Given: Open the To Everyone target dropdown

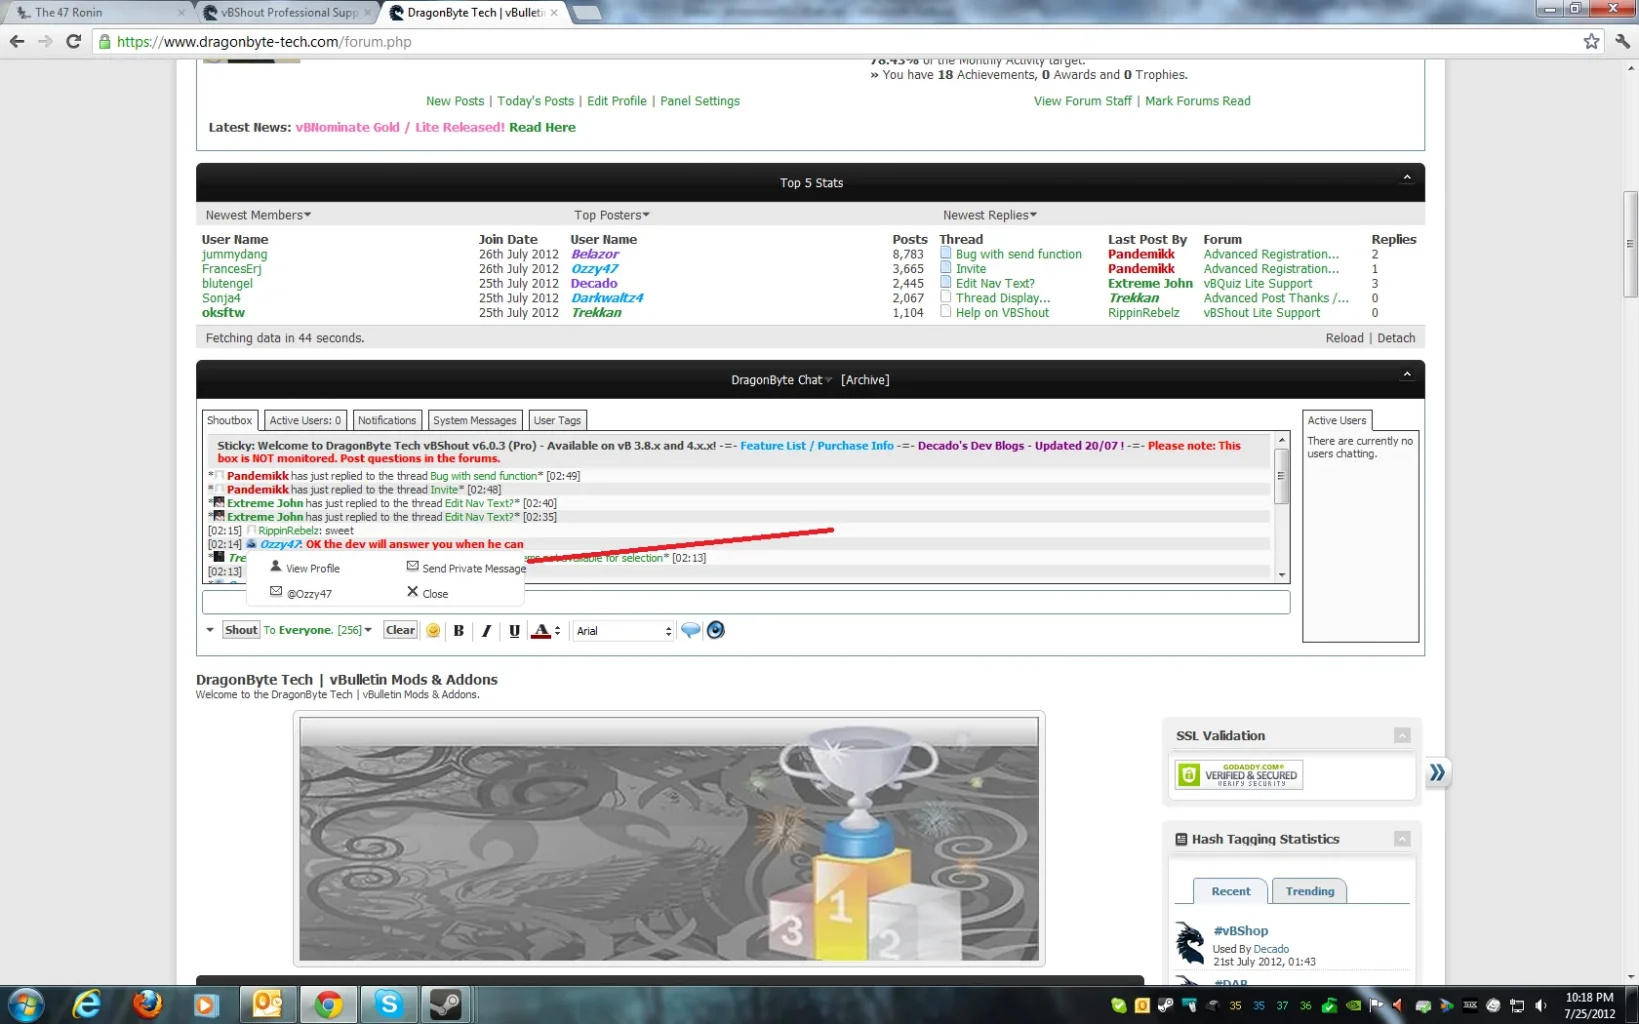Looking at the screenshot, I should point(318,630).
